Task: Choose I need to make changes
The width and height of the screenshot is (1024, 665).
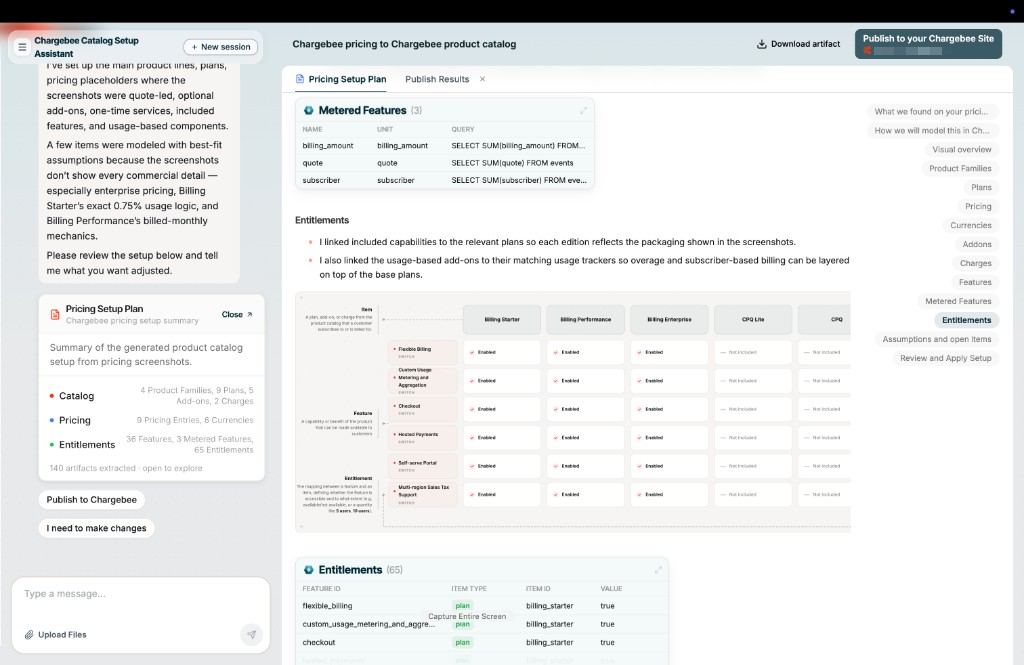Action: point(96,528)
